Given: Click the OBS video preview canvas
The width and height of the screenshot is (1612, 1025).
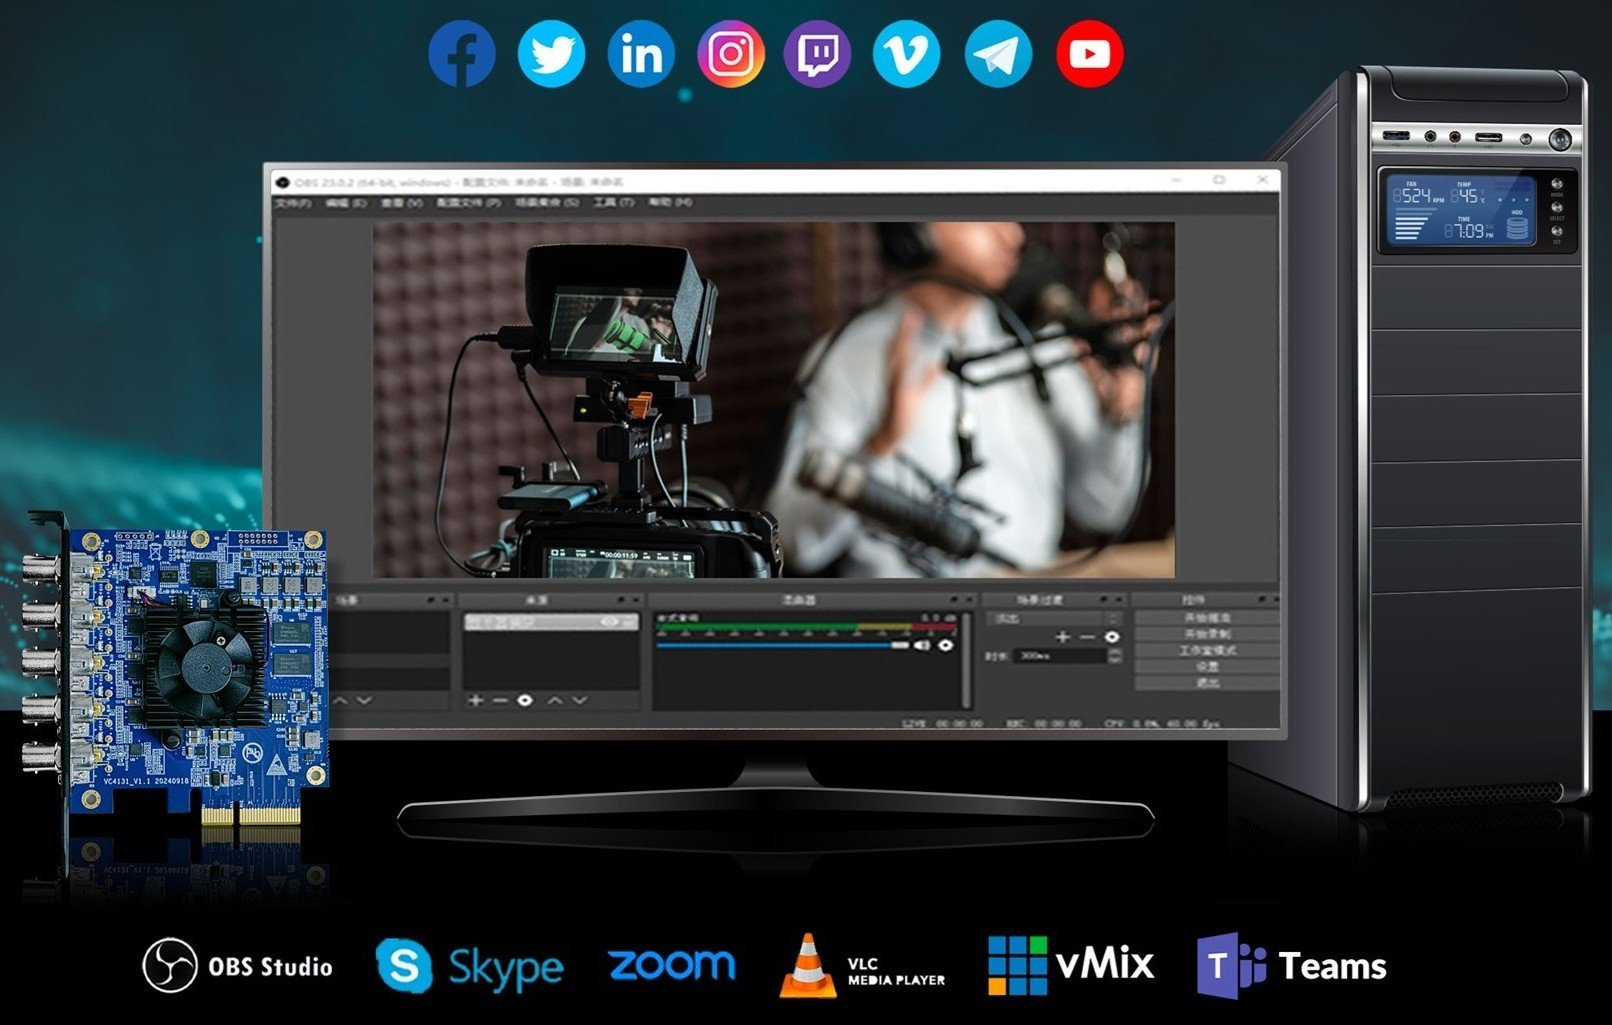Looking at the screenshot, I should (x=774, y=399).
